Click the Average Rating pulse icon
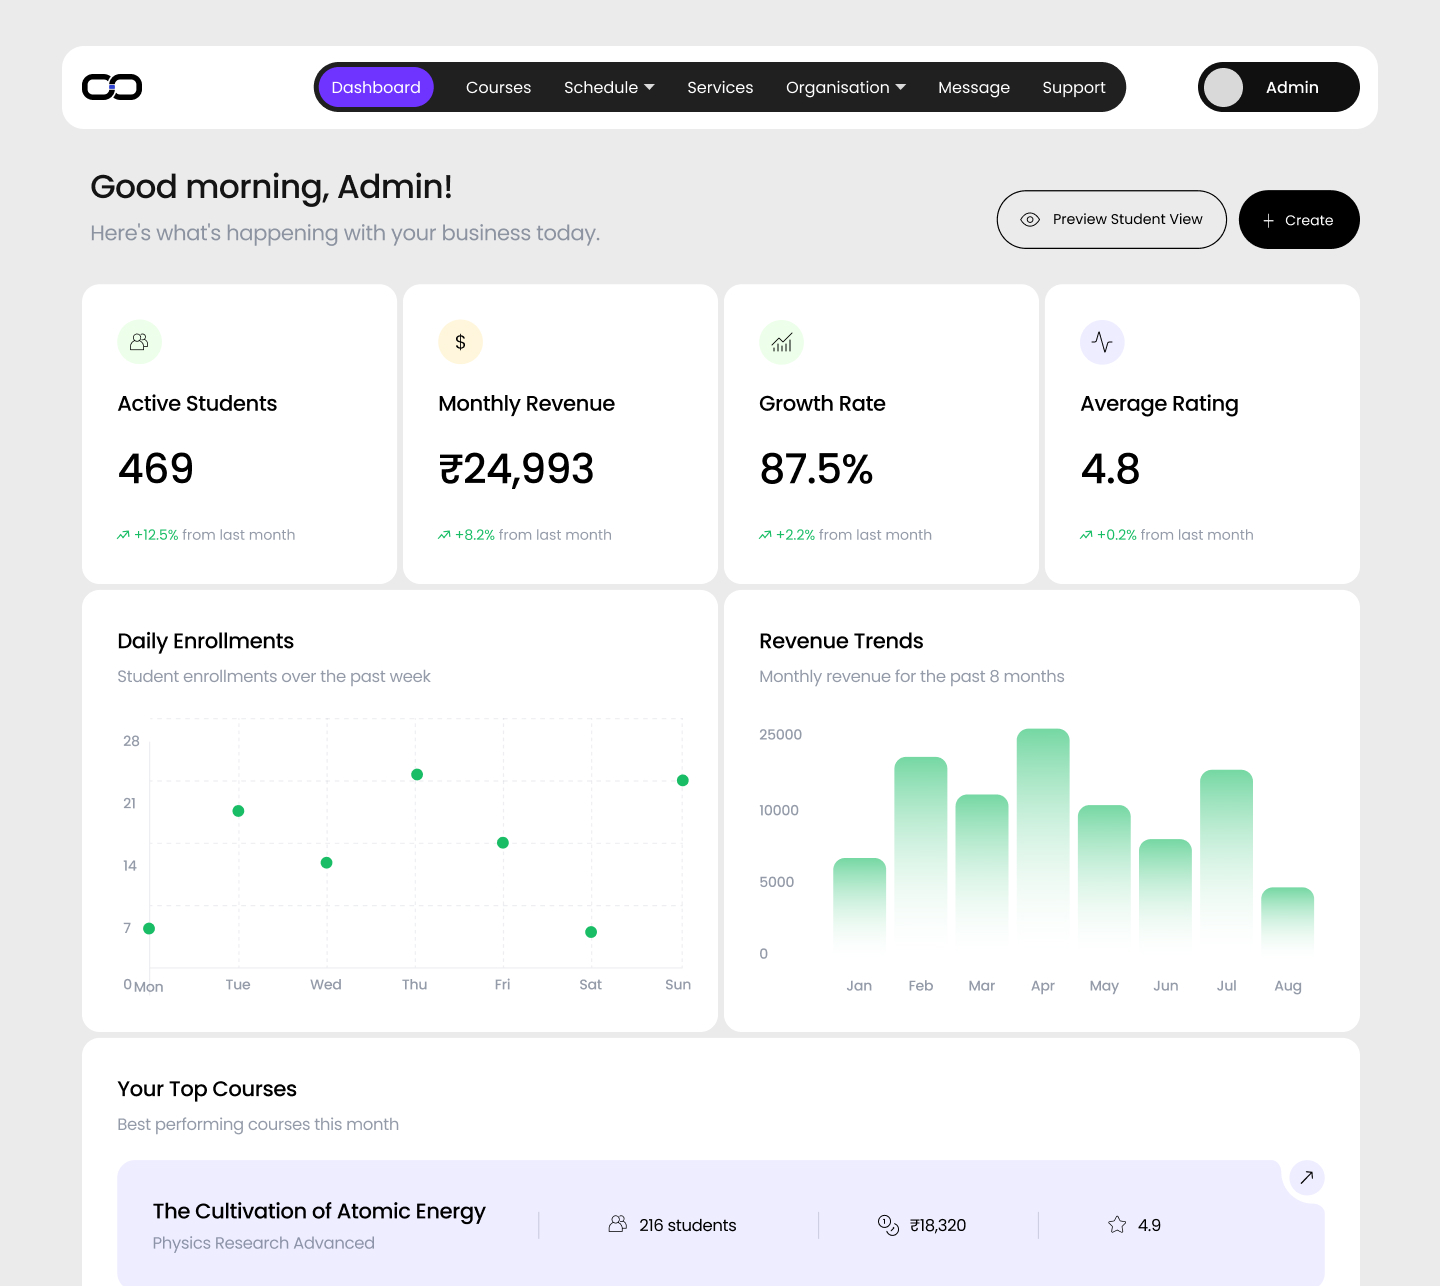1440x1286 pixels. [x=1102, y=341]
